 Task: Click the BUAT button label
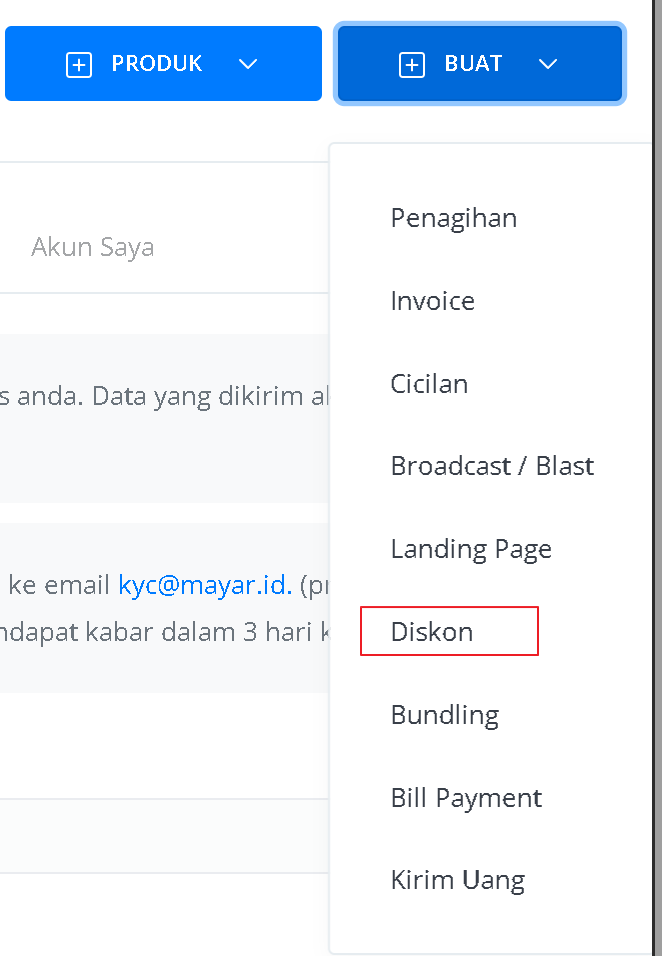tap(474, 63)
